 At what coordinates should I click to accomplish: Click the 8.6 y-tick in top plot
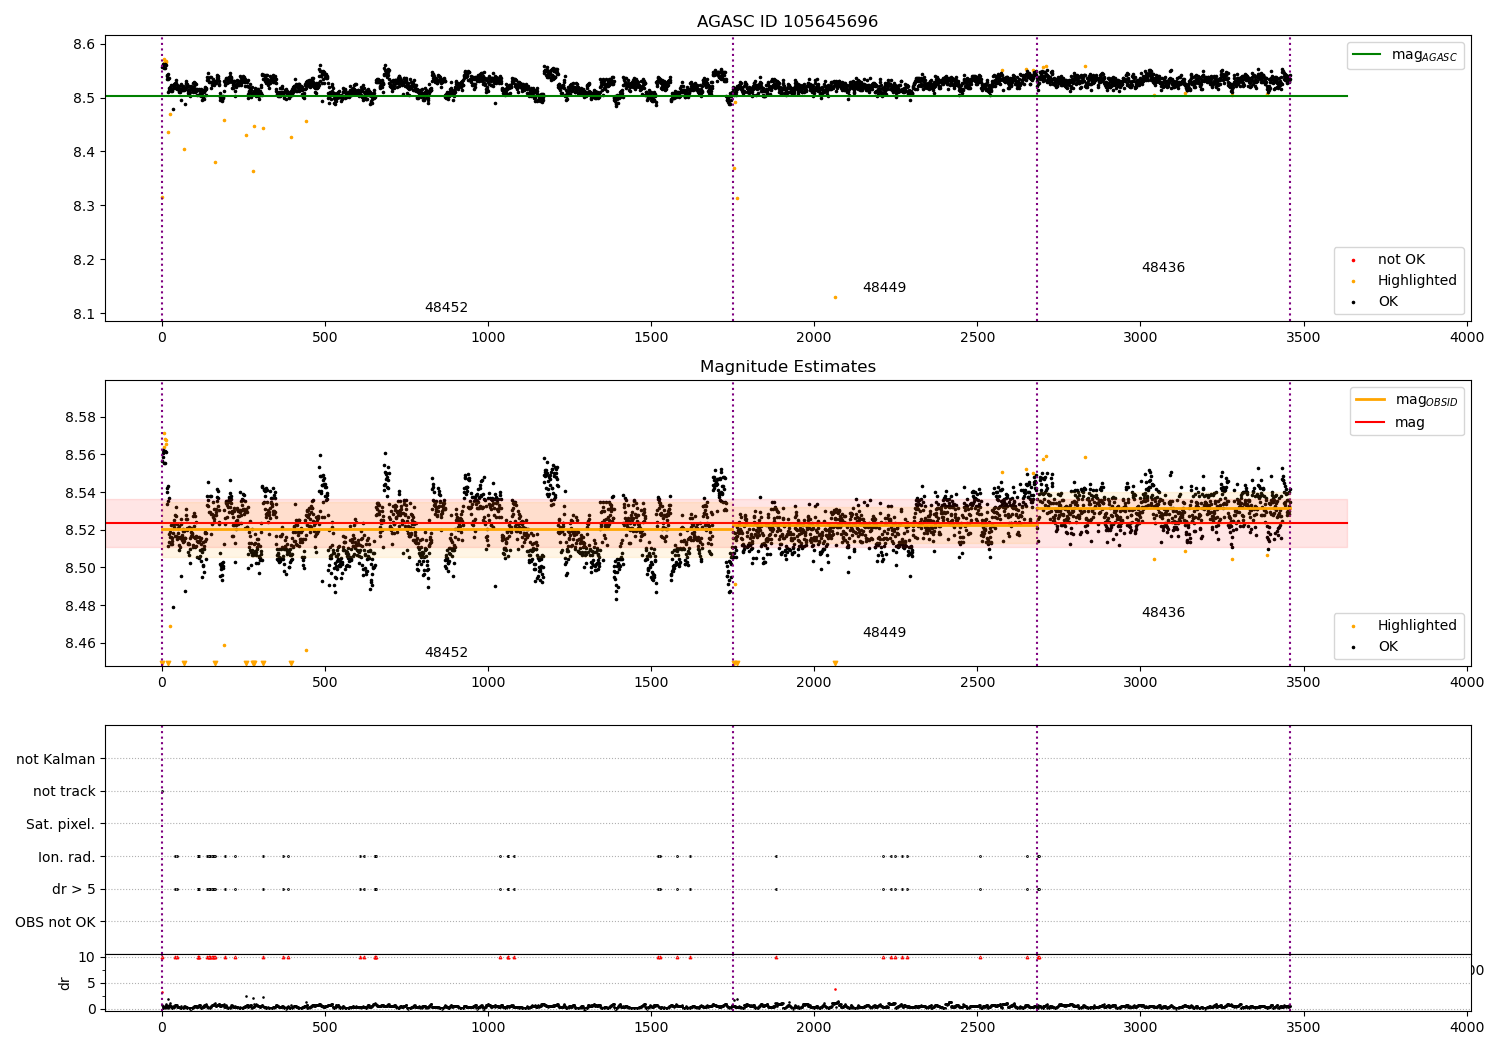pos(84,45)
